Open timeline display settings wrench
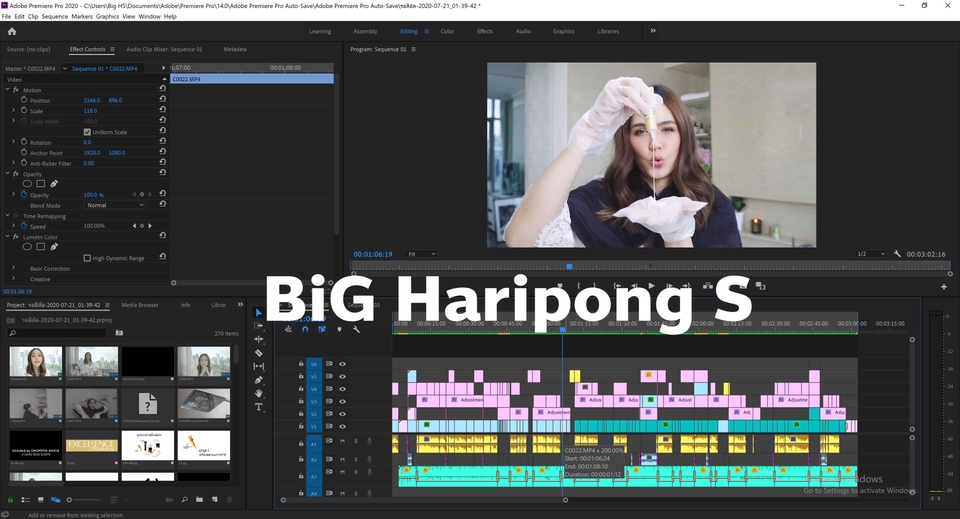The width and height of the screenshot is (960, 519). click(x=356, y=329)
